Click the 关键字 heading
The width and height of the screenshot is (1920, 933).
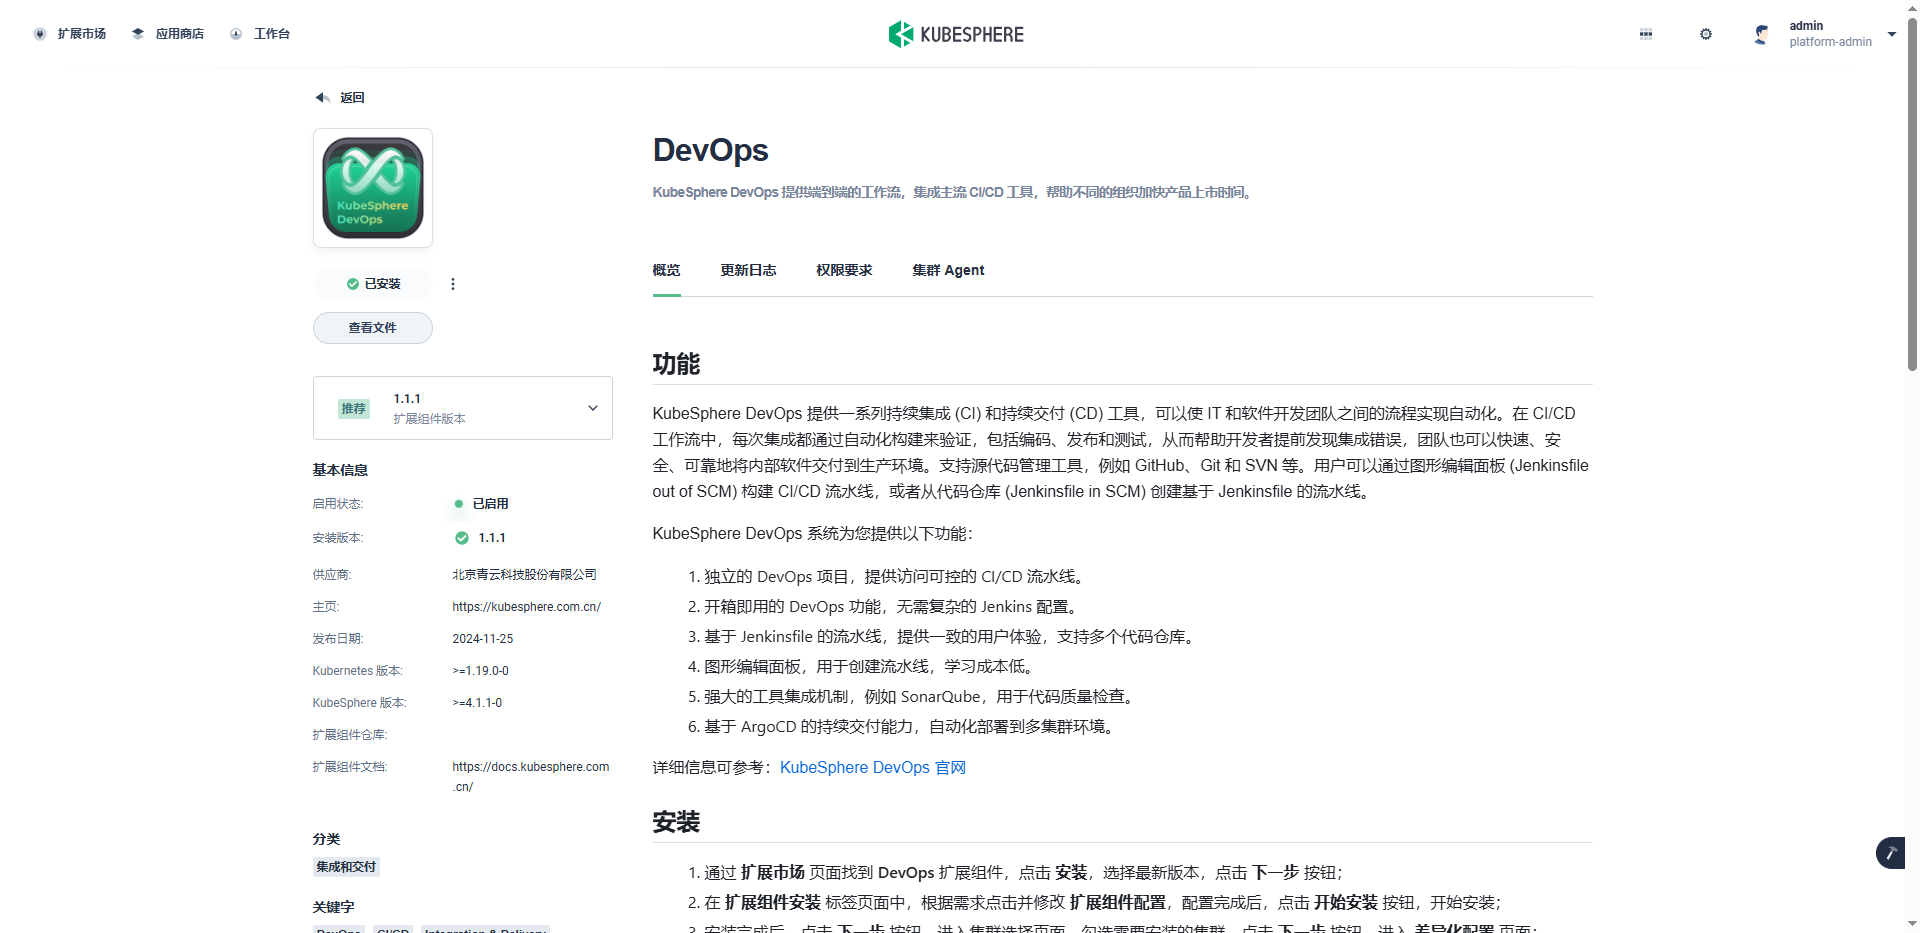[333, 907]
